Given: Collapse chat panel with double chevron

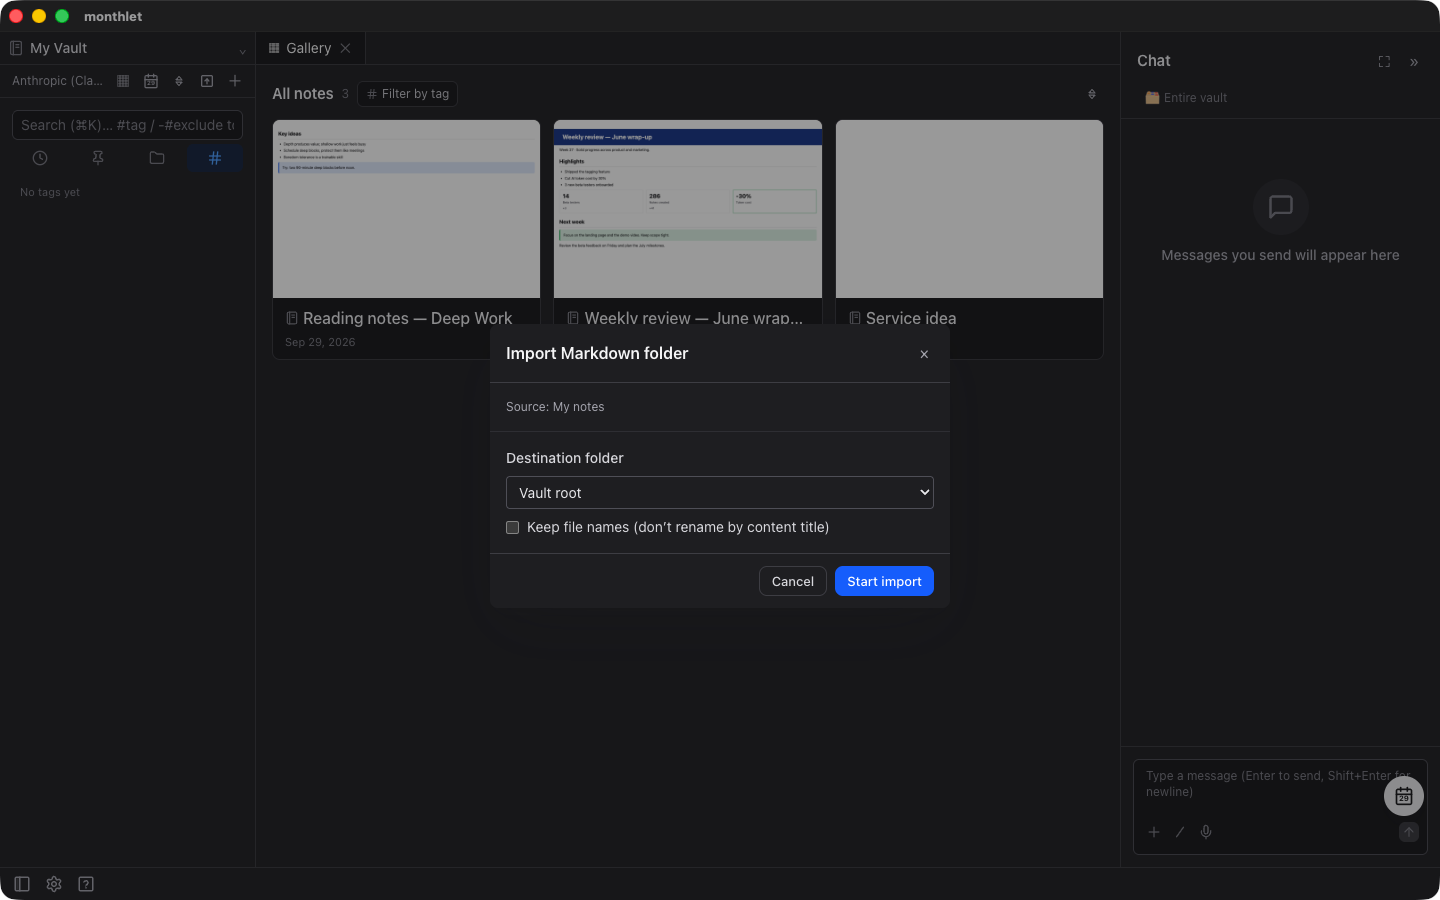Looking at the screenshot, I should (x=1414, y=62).
